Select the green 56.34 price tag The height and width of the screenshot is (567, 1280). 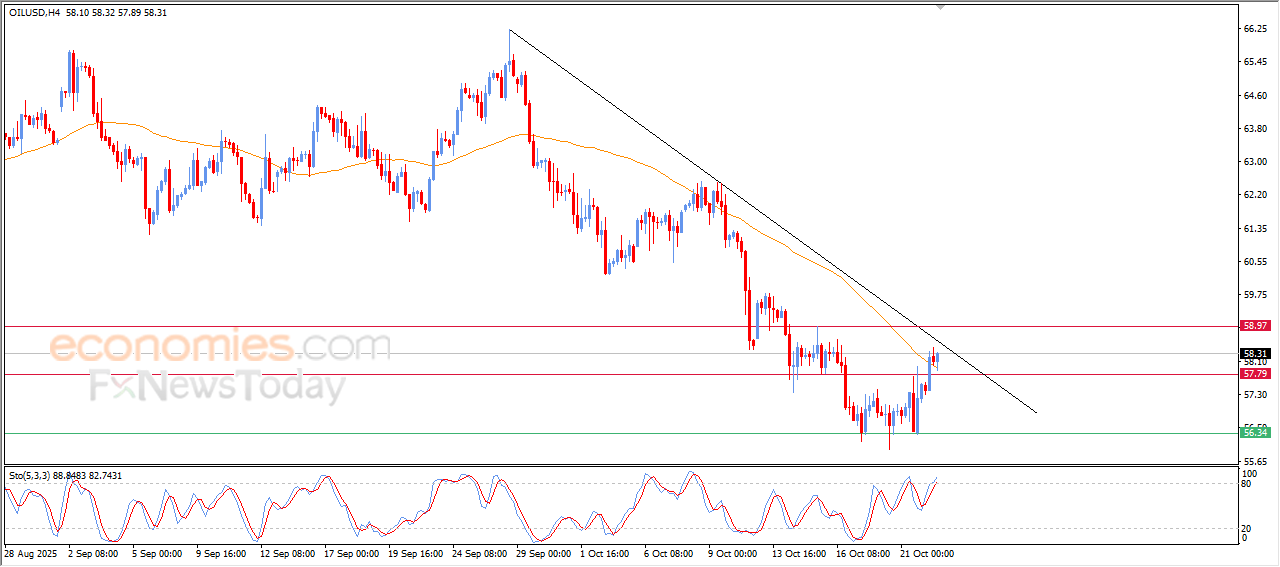tap(1255, 432)
